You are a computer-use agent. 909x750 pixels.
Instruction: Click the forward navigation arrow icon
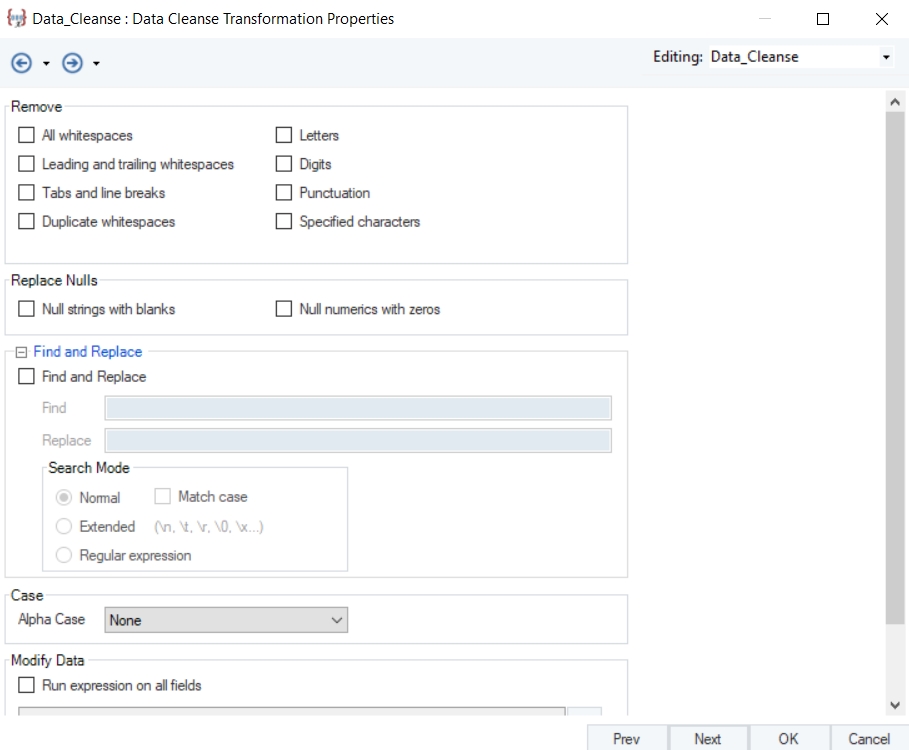point(72,63)
